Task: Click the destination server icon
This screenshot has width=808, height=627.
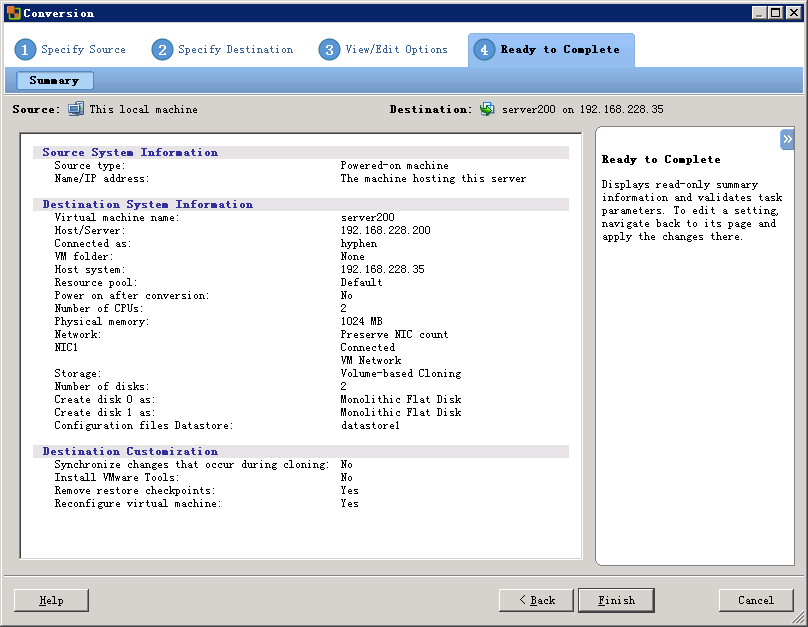Action: [x=487, y=109]
